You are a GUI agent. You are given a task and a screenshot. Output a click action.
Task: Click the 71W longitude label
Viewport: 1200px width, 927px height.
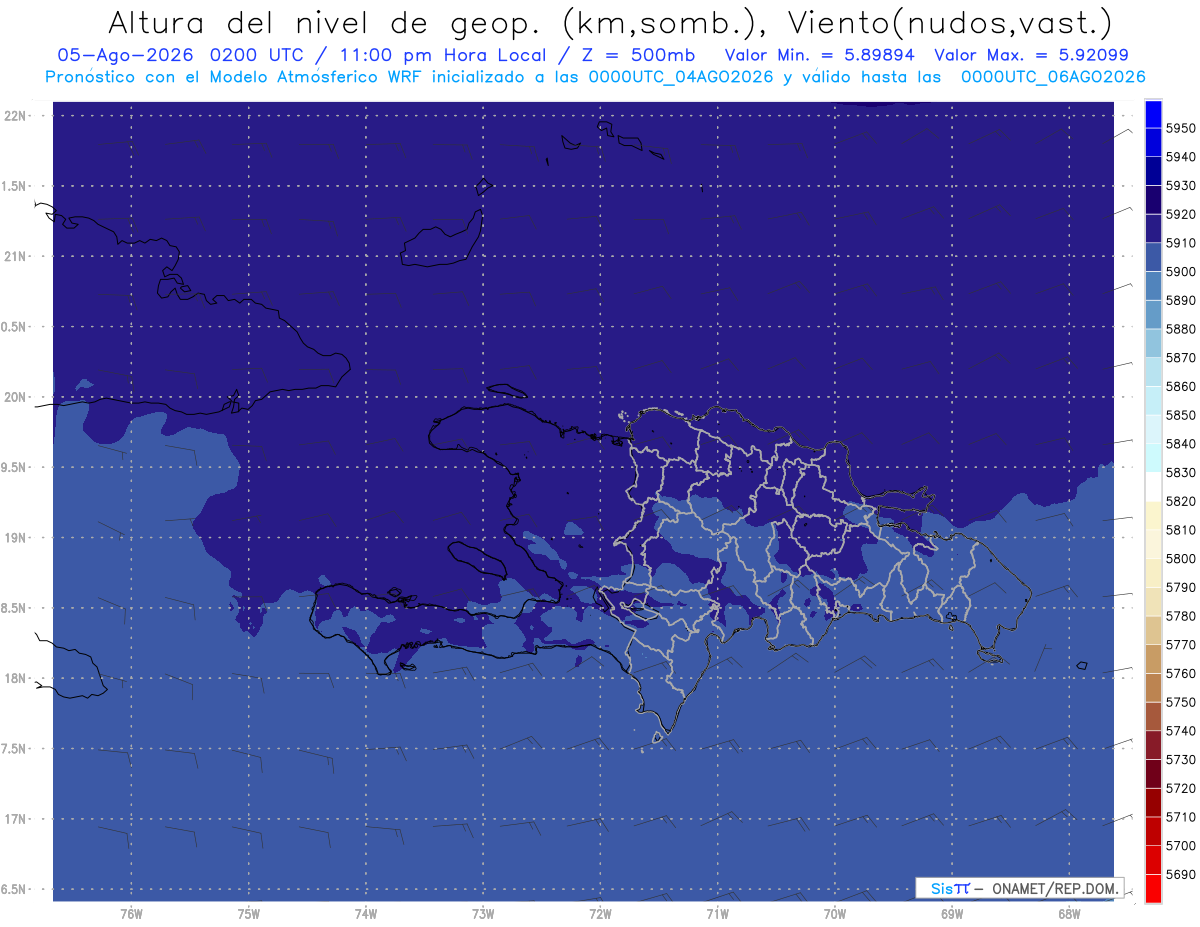(717, 913)
